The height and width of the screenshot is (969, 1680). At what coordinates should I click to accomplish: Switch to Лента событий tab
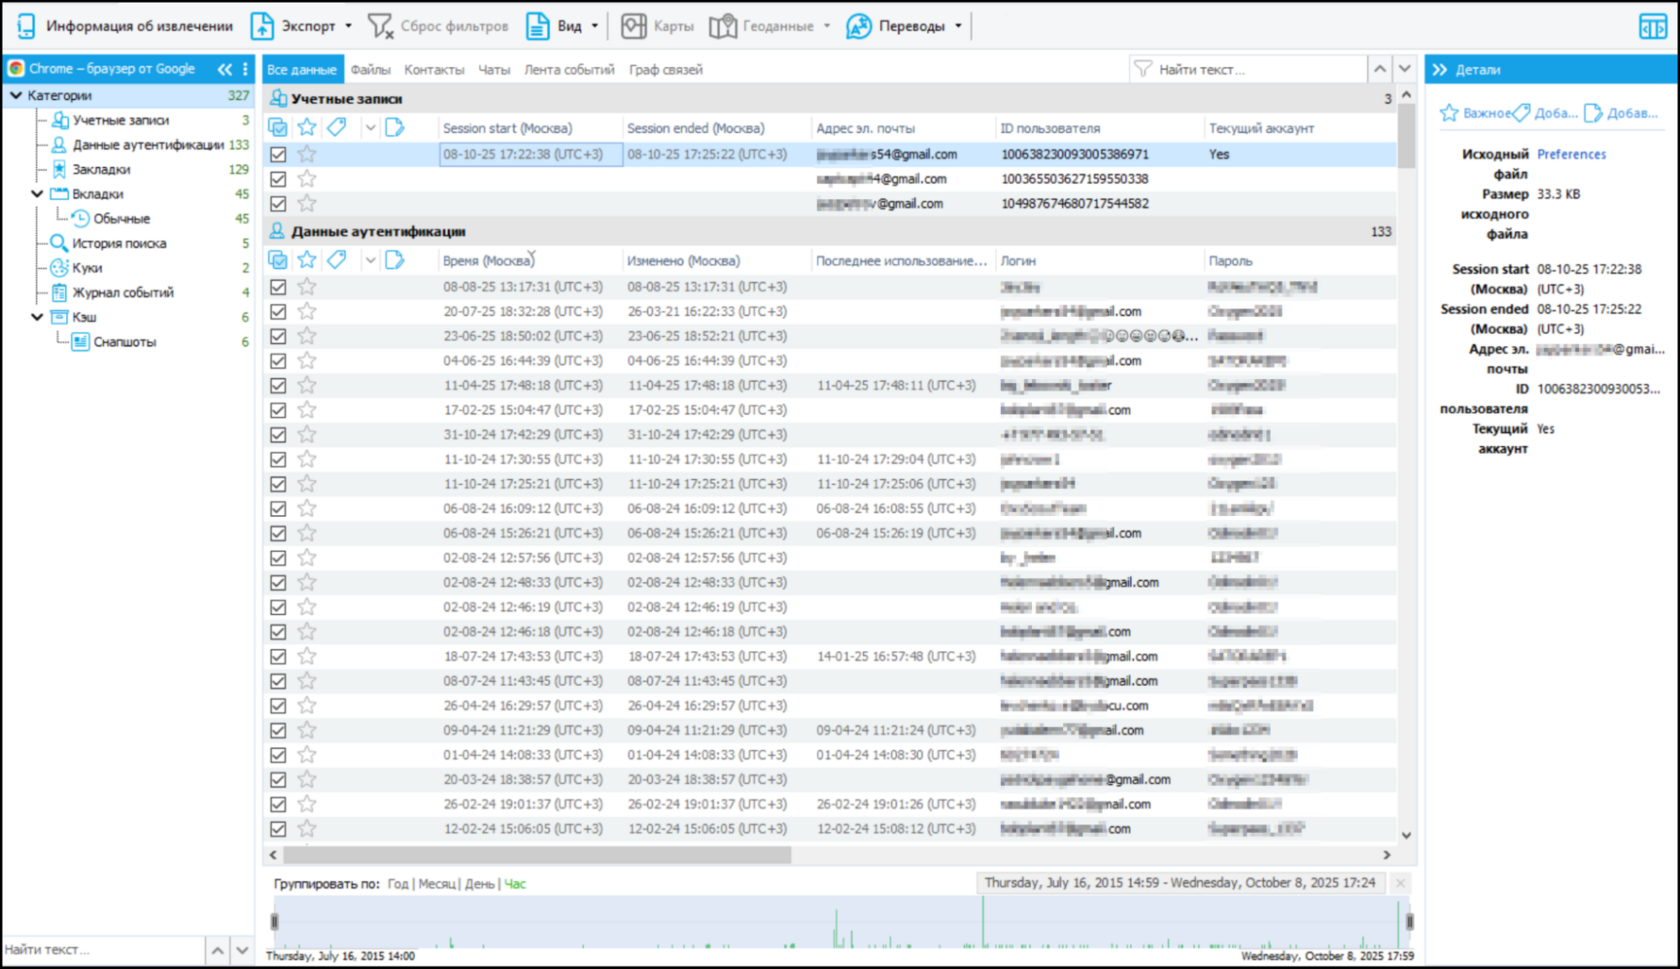(x=569, y=69)
